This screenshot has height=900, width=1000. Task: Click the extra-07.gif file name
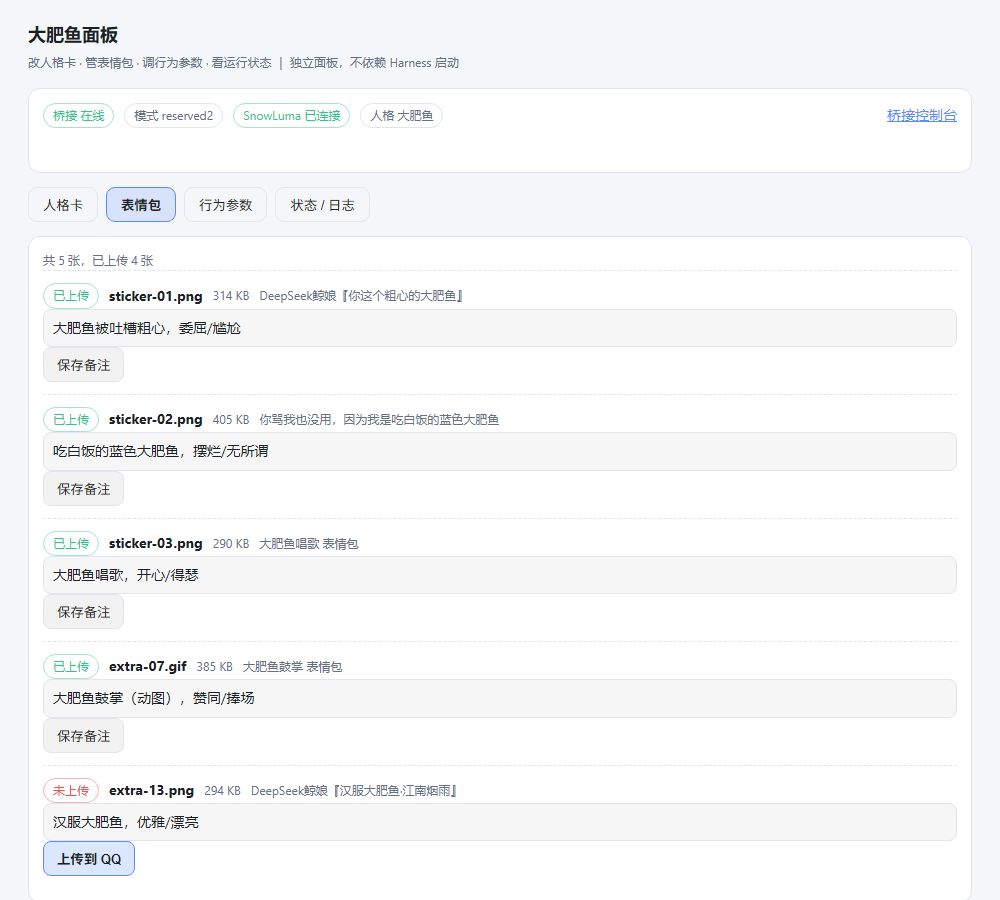pyautogui.click(x=148, y=667)
